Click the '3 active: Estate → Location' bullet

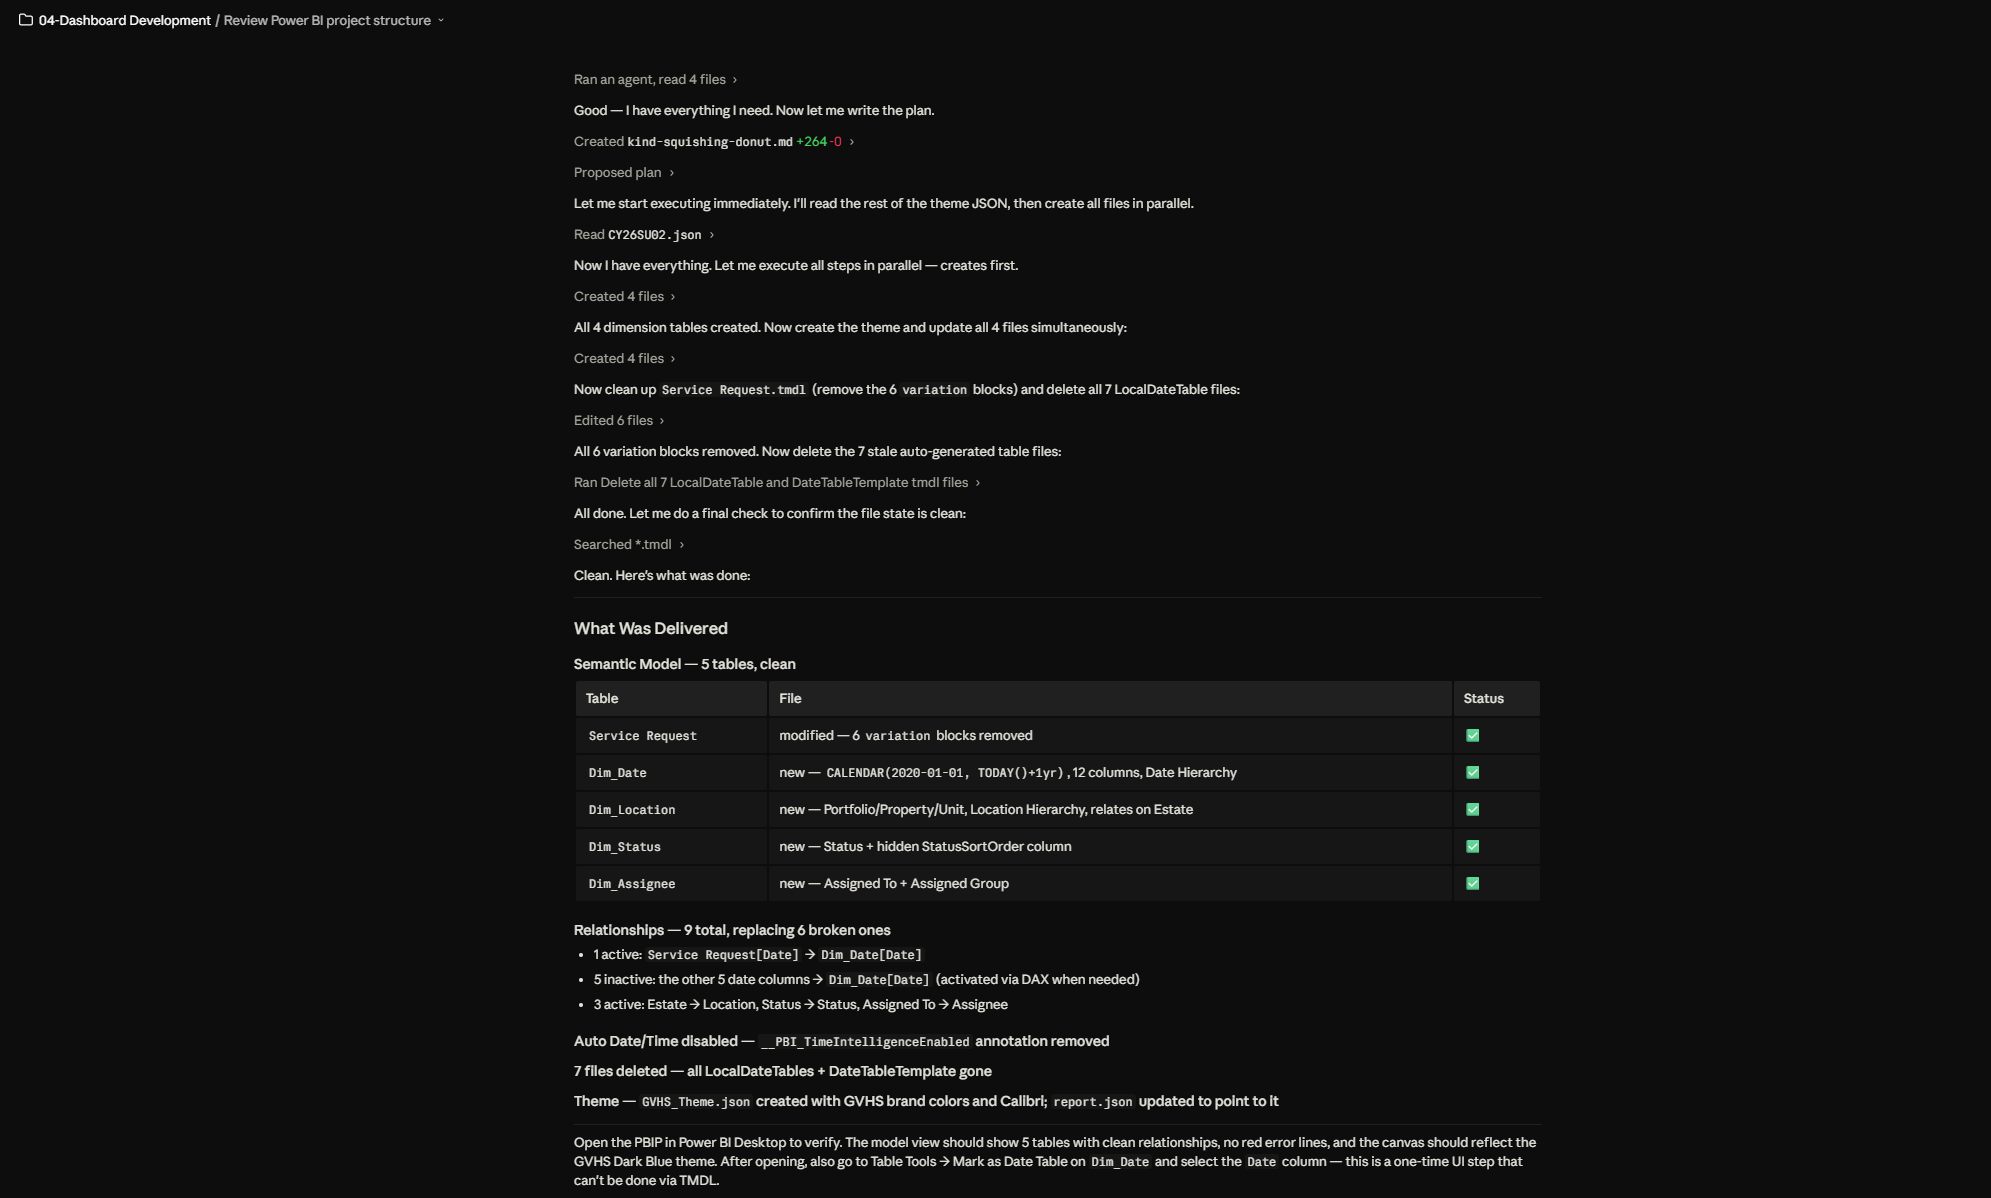click(x=800, y=1004)
